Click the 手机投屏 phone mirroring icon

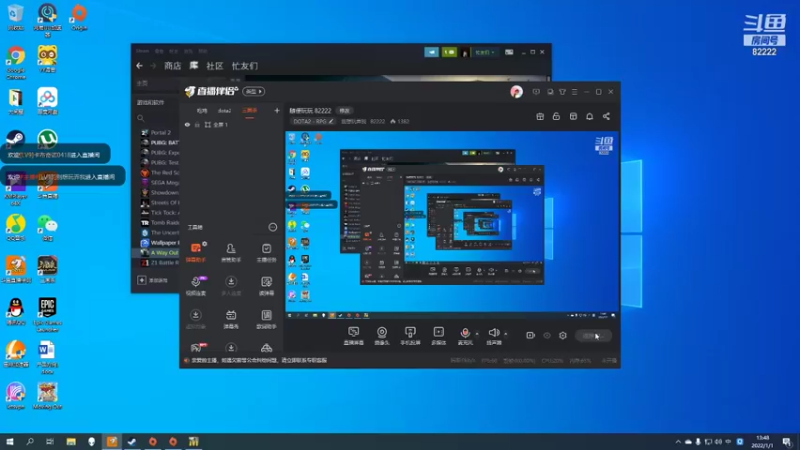pyautogui.click(x=410, y=336)
